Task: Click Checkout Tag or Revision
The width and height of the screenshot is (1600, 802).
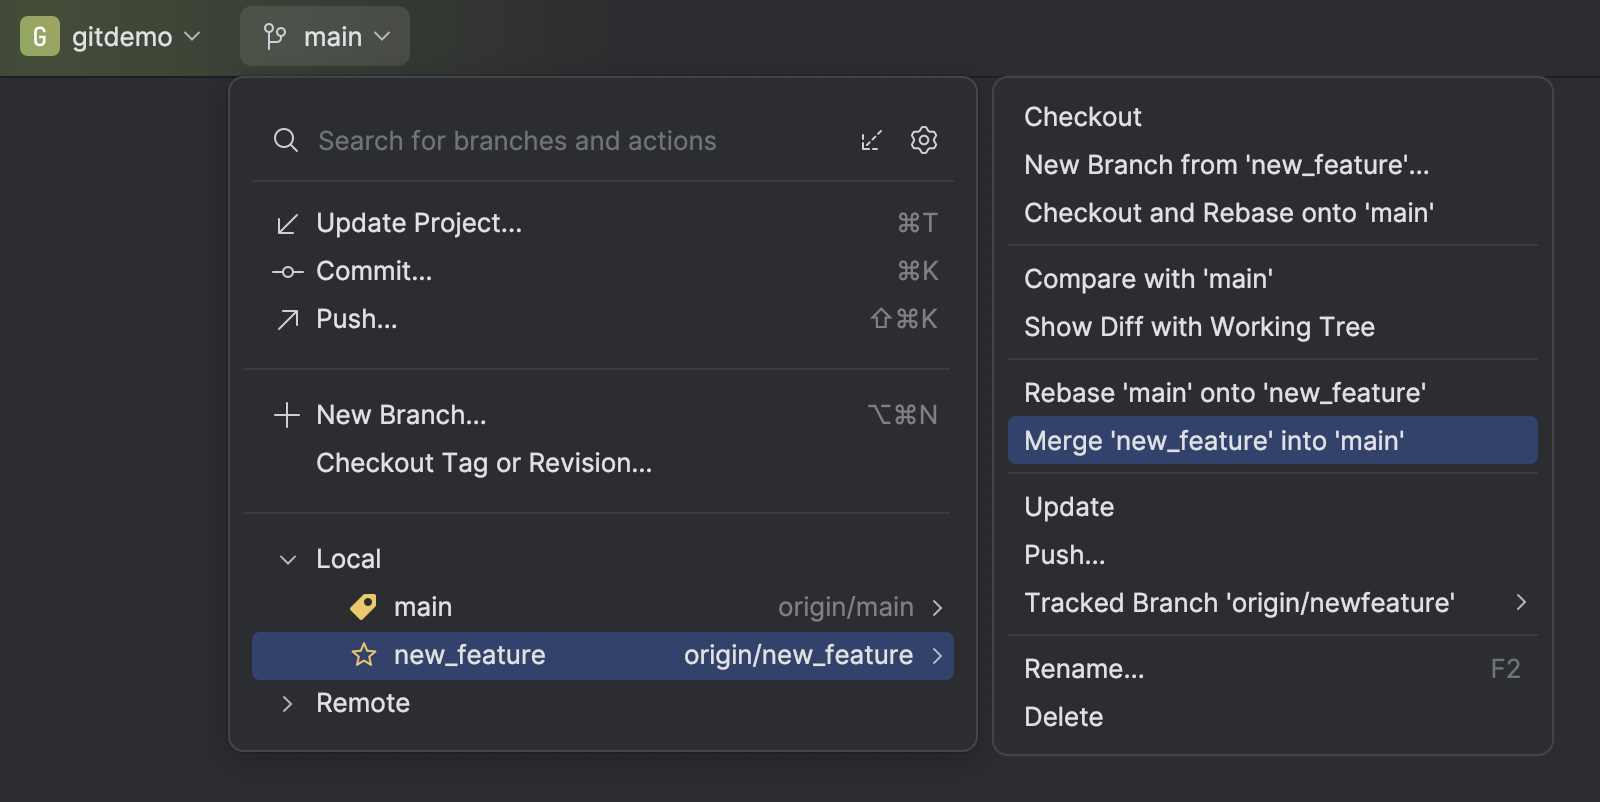Action: (484, 463)
